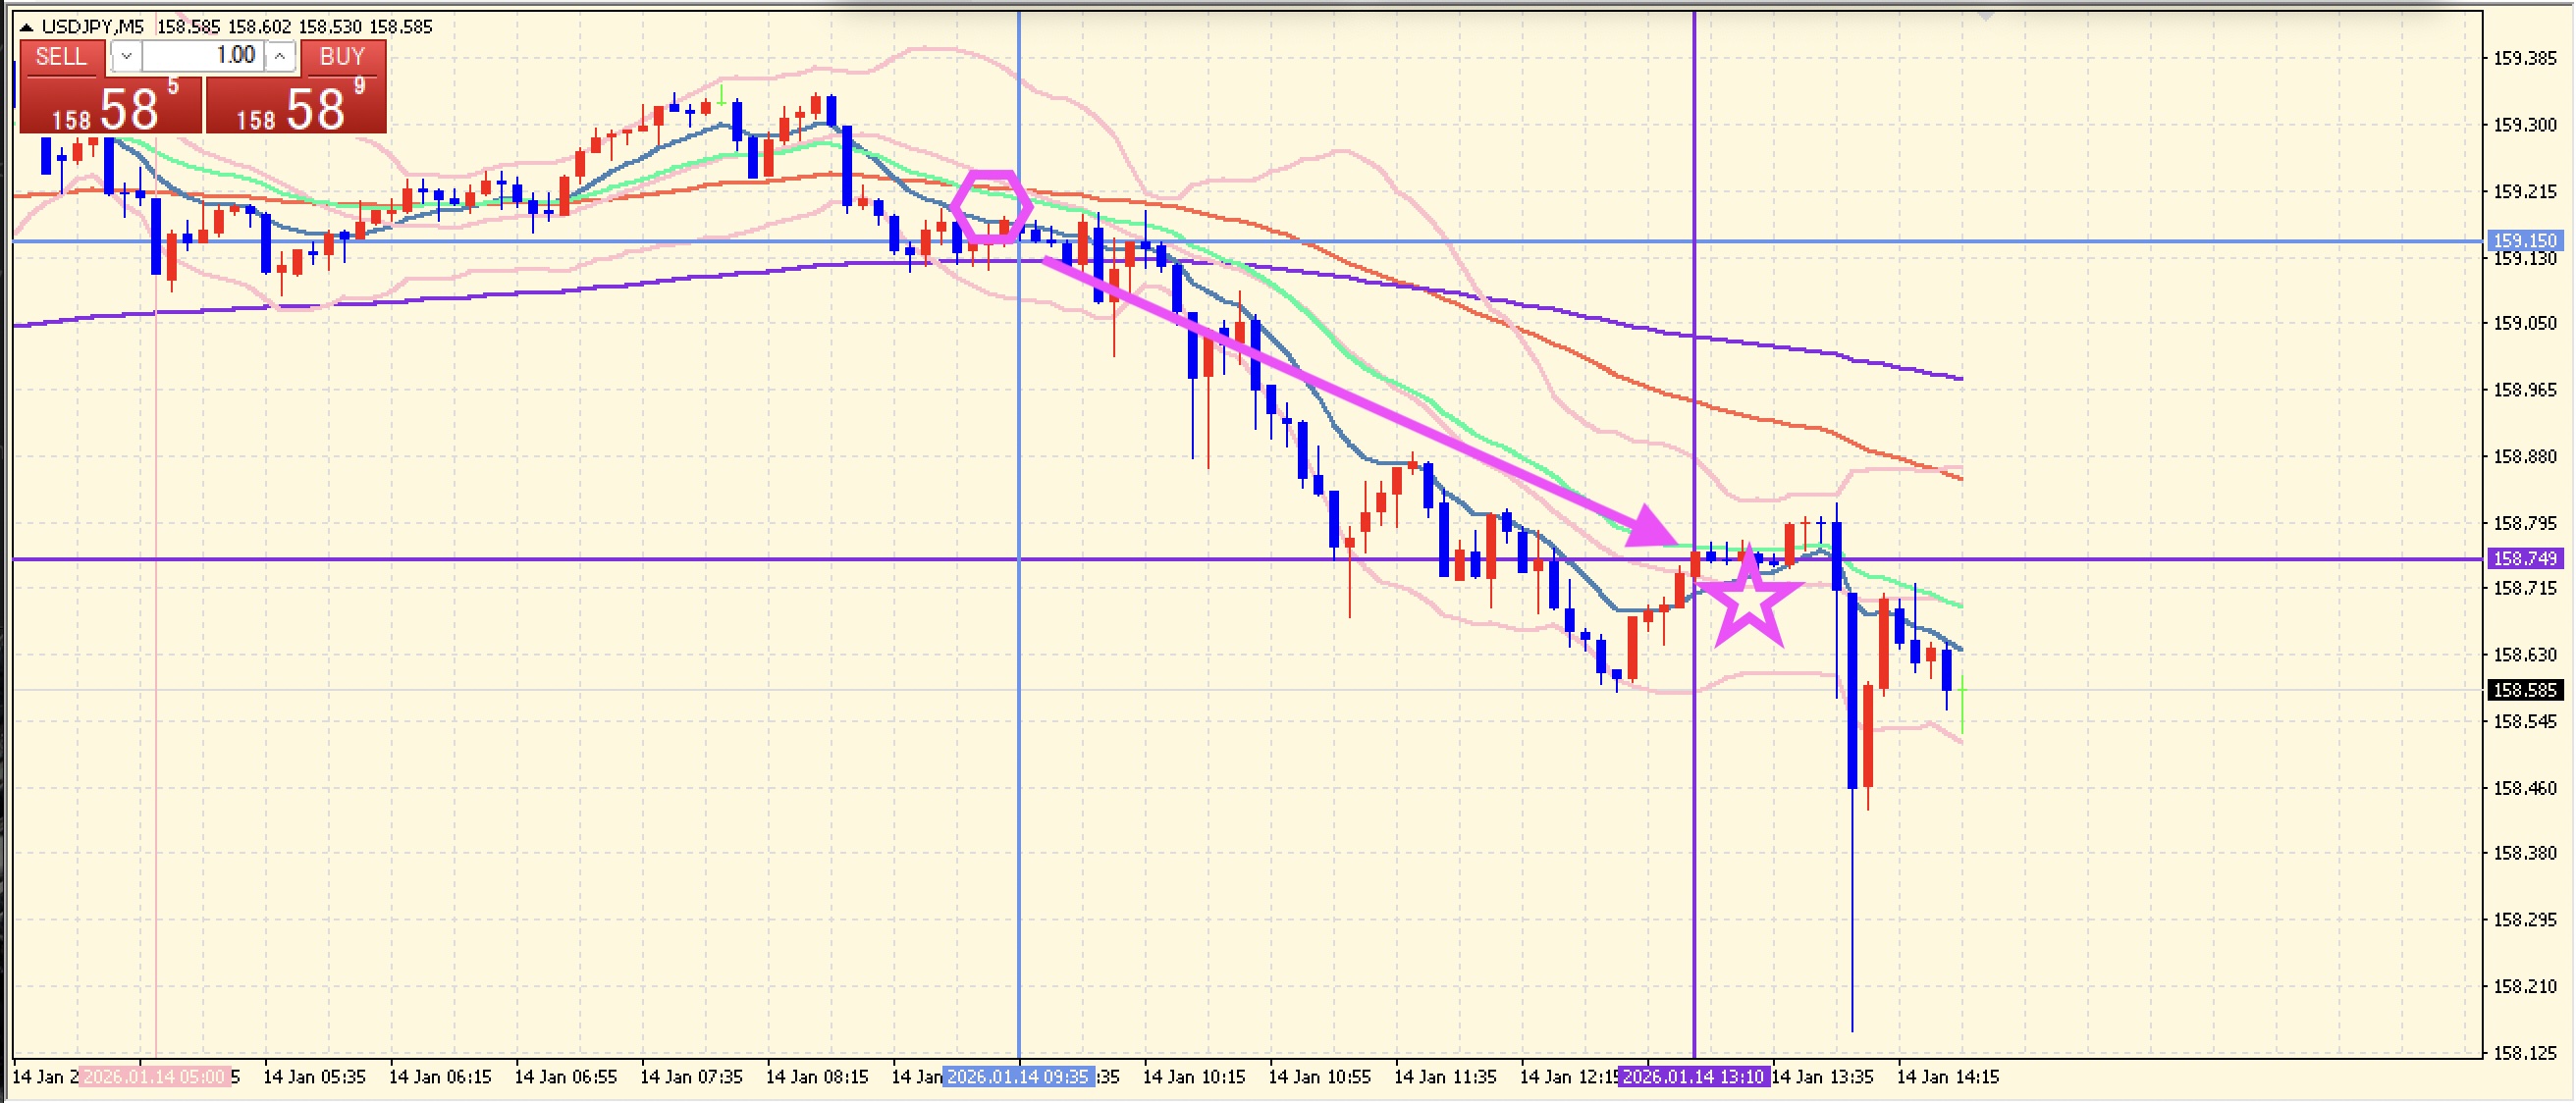This screenshot has height=1103, width=2576.
Task: Click the BUY button
Action: [342, 57]
